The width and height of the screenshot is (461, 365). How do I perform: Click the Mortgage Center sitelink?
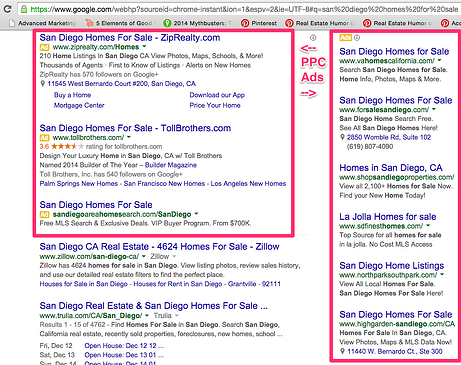click(x=79, y=105)
